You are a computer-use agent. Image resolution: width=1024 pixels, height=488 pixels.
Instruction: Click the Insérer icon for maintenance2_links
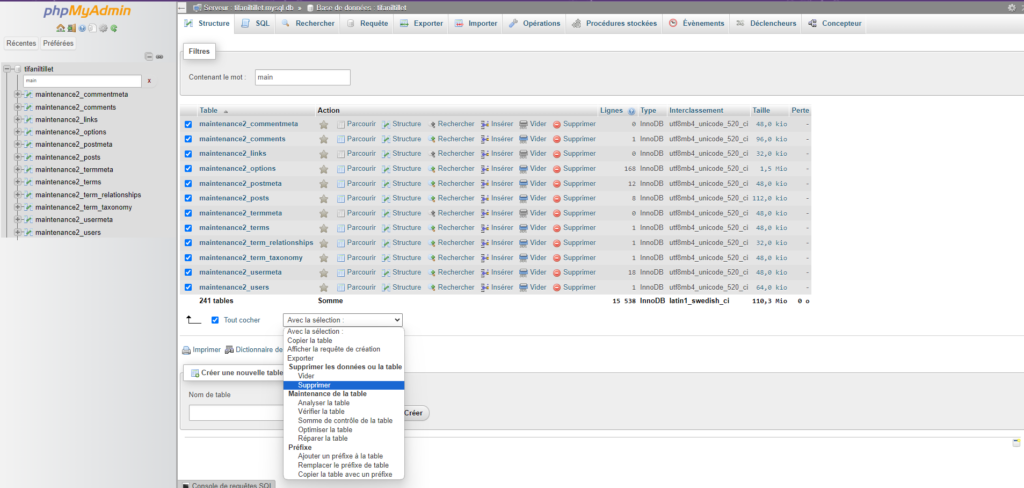click(485, 154)
